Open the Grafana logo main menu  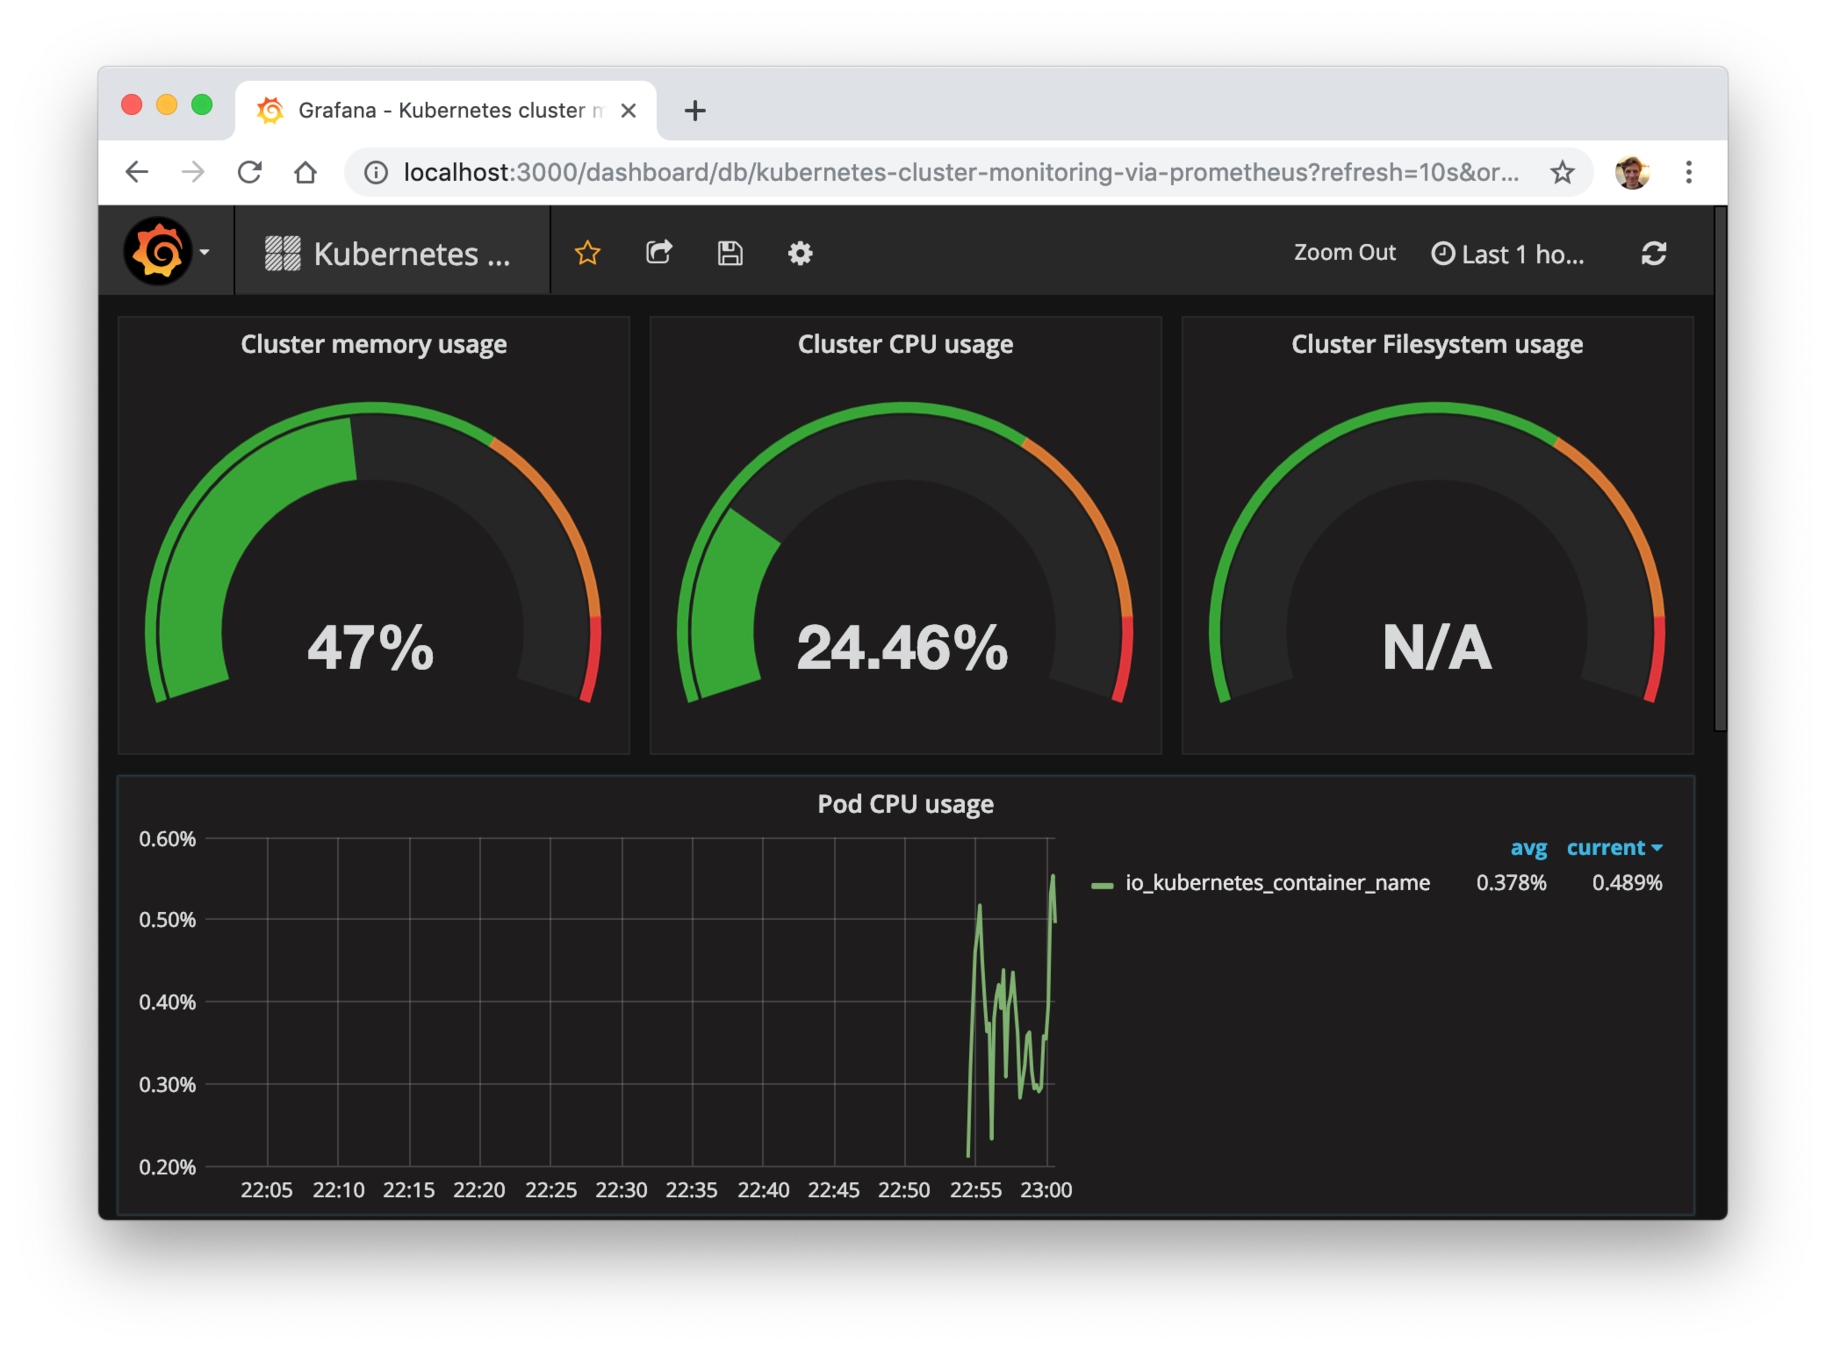pyautogui.click(x=166, y=252)
